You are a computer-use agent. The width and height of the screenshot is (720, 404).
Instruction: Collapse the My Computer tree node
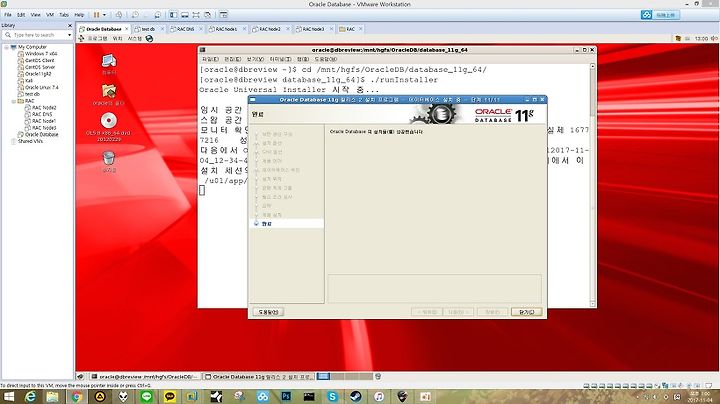[x=6, y=47]
